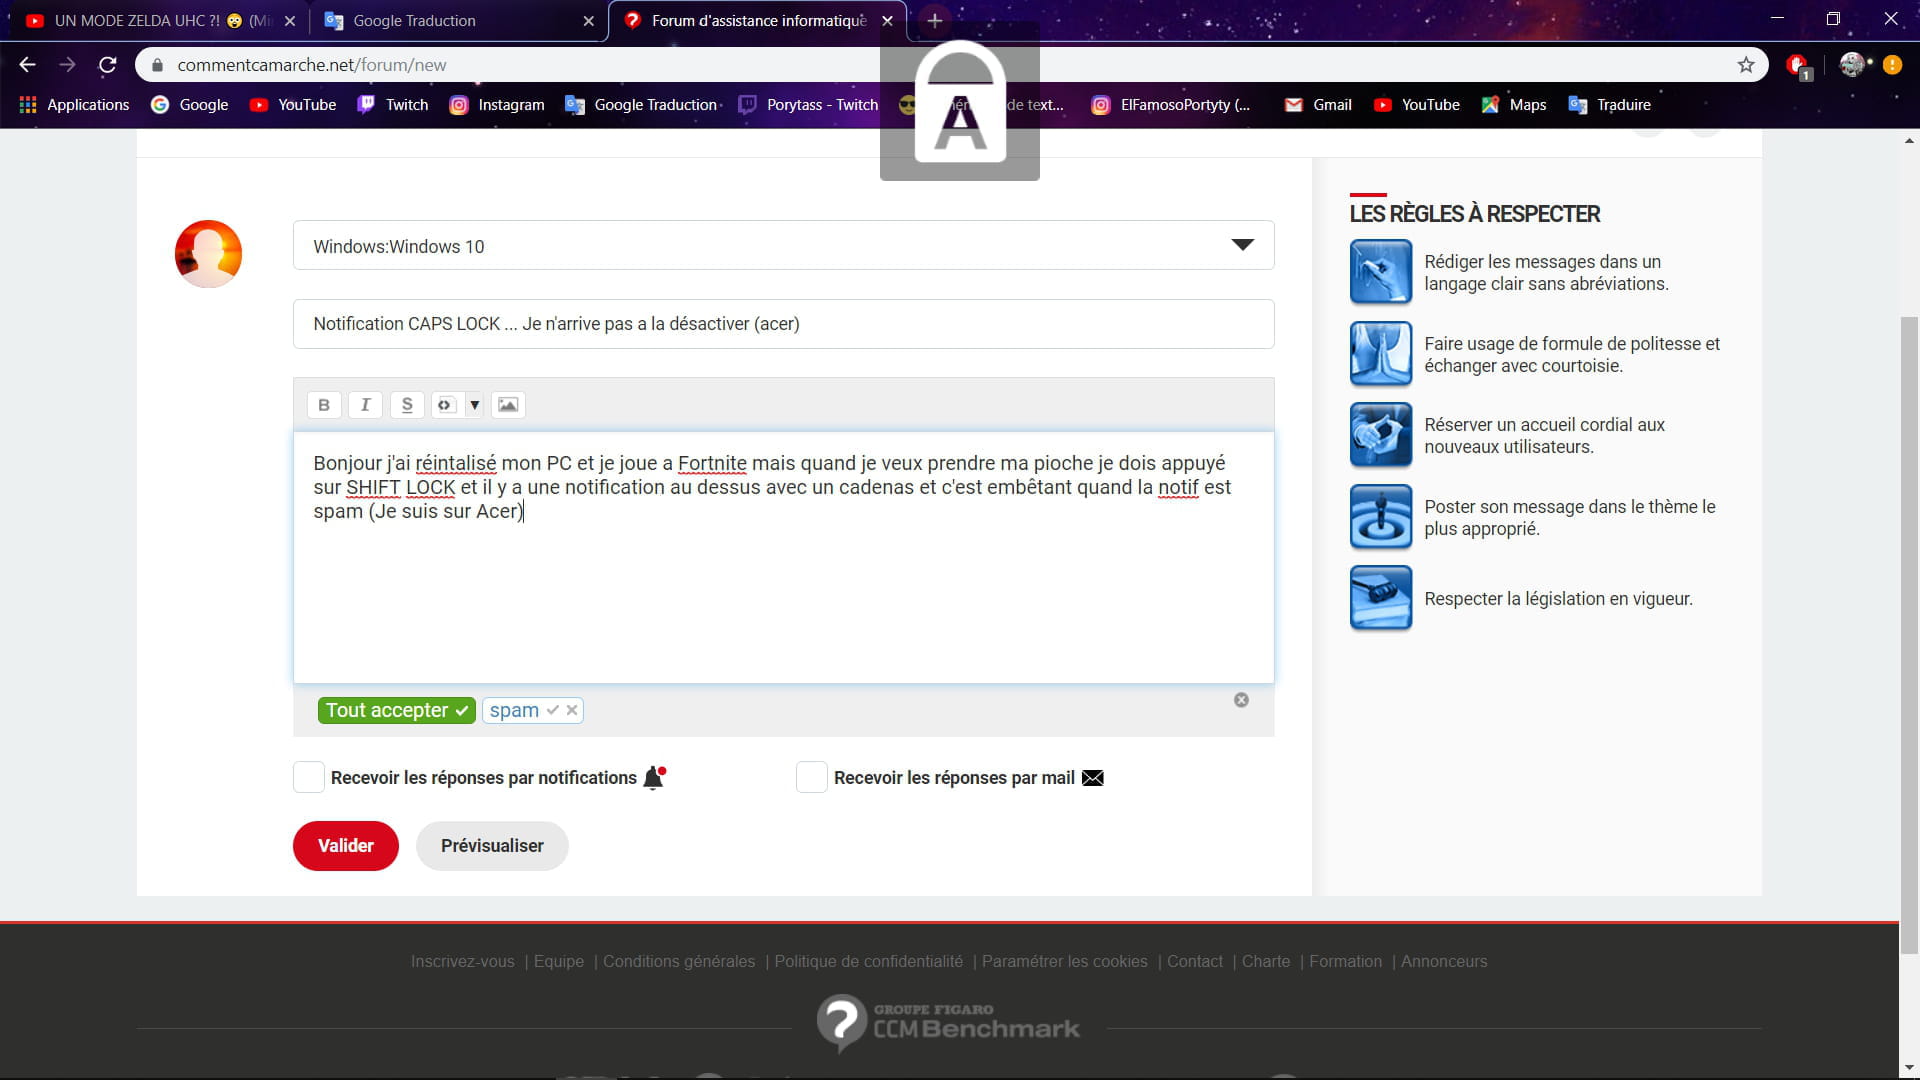Expand code language arrow in toolbar
Viewport: 1920px width, 1080px height.
474,405
